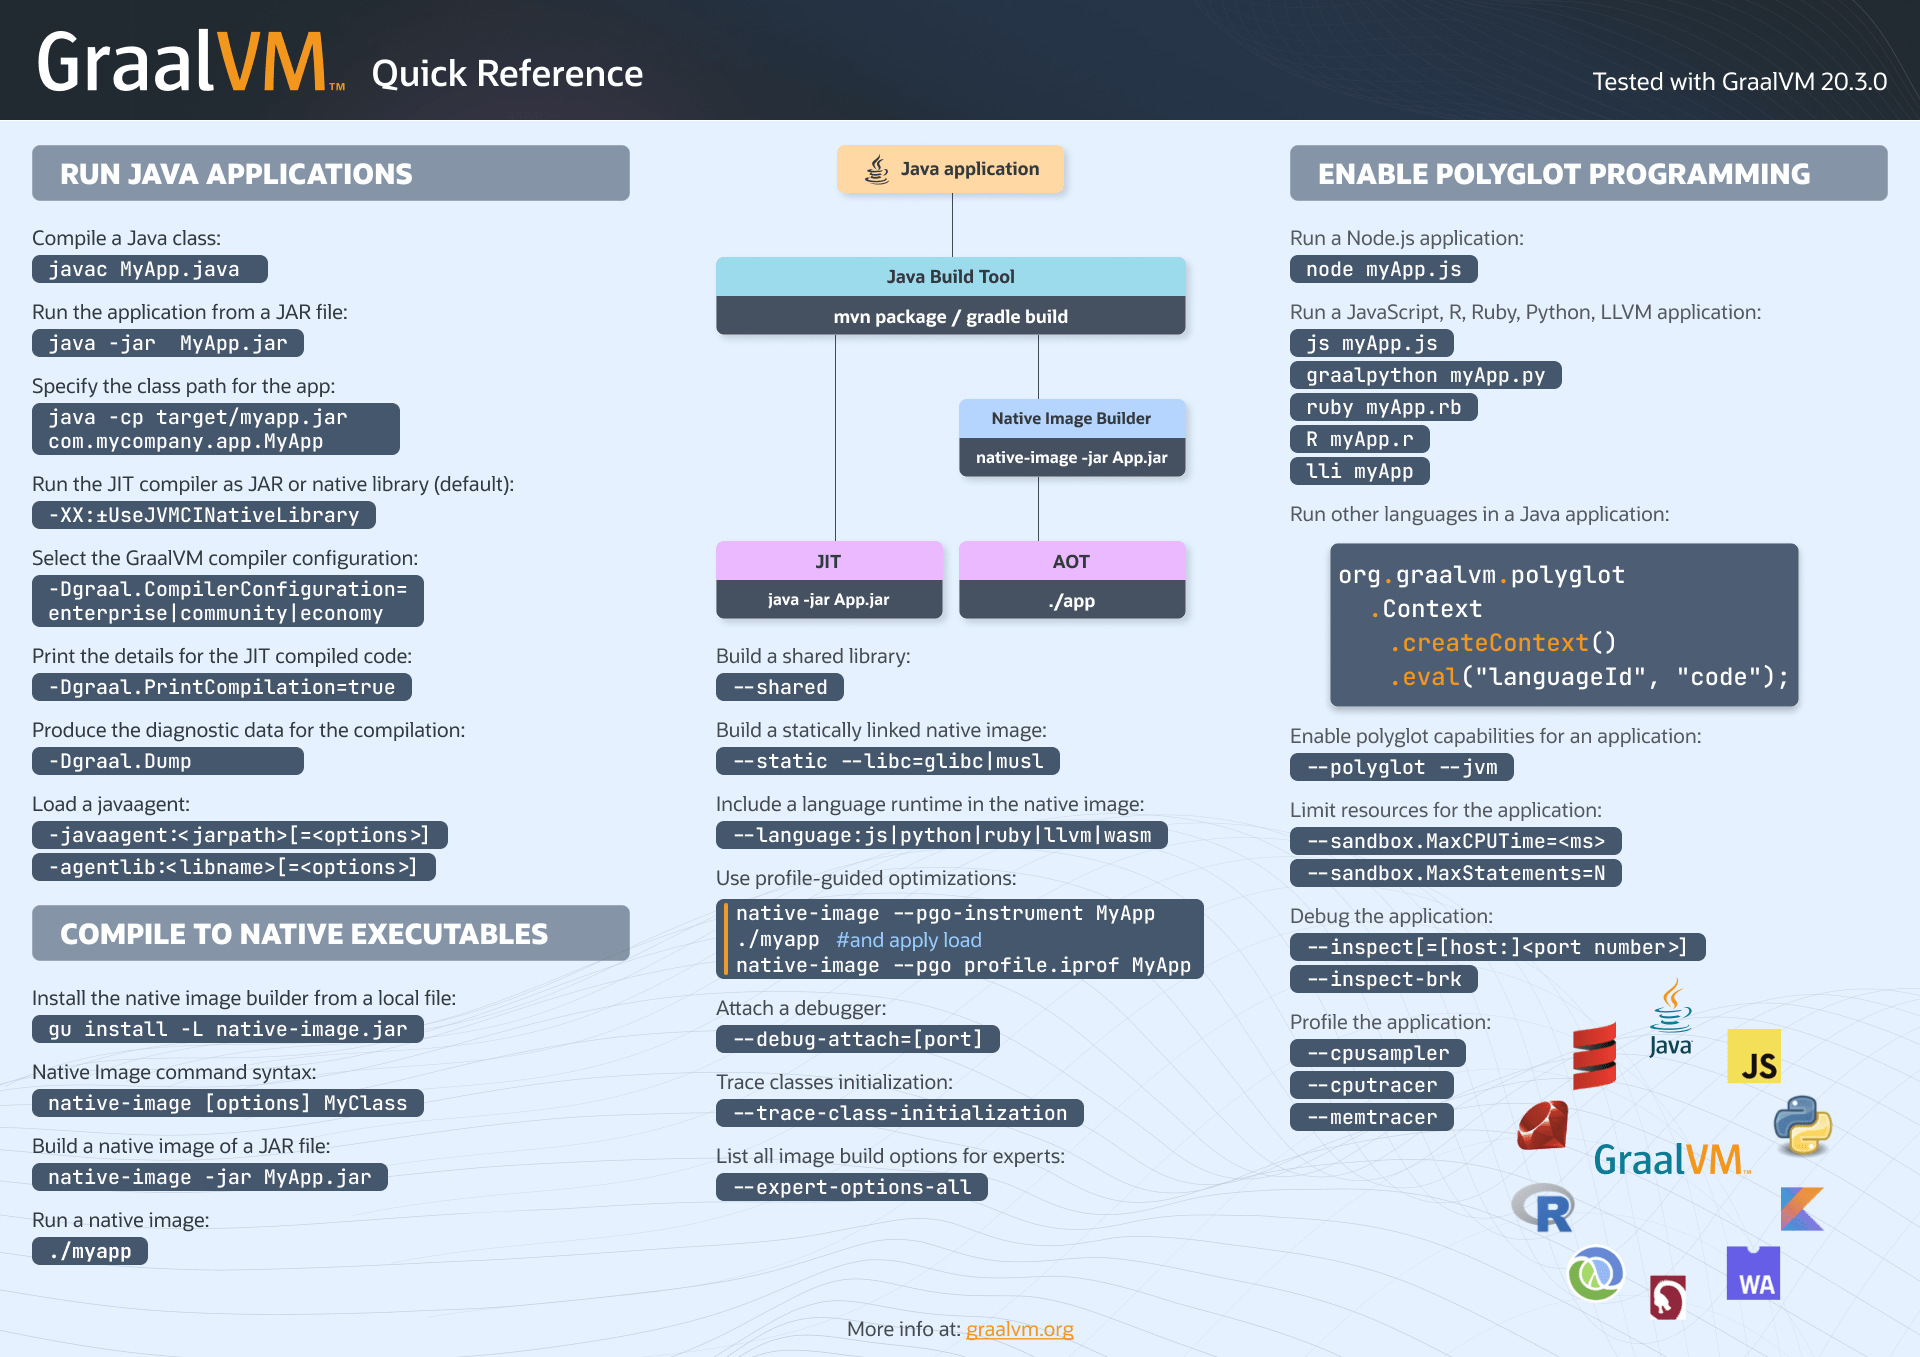
Task: Click the Java Build Tool box
Action: (x=950, y=296)
